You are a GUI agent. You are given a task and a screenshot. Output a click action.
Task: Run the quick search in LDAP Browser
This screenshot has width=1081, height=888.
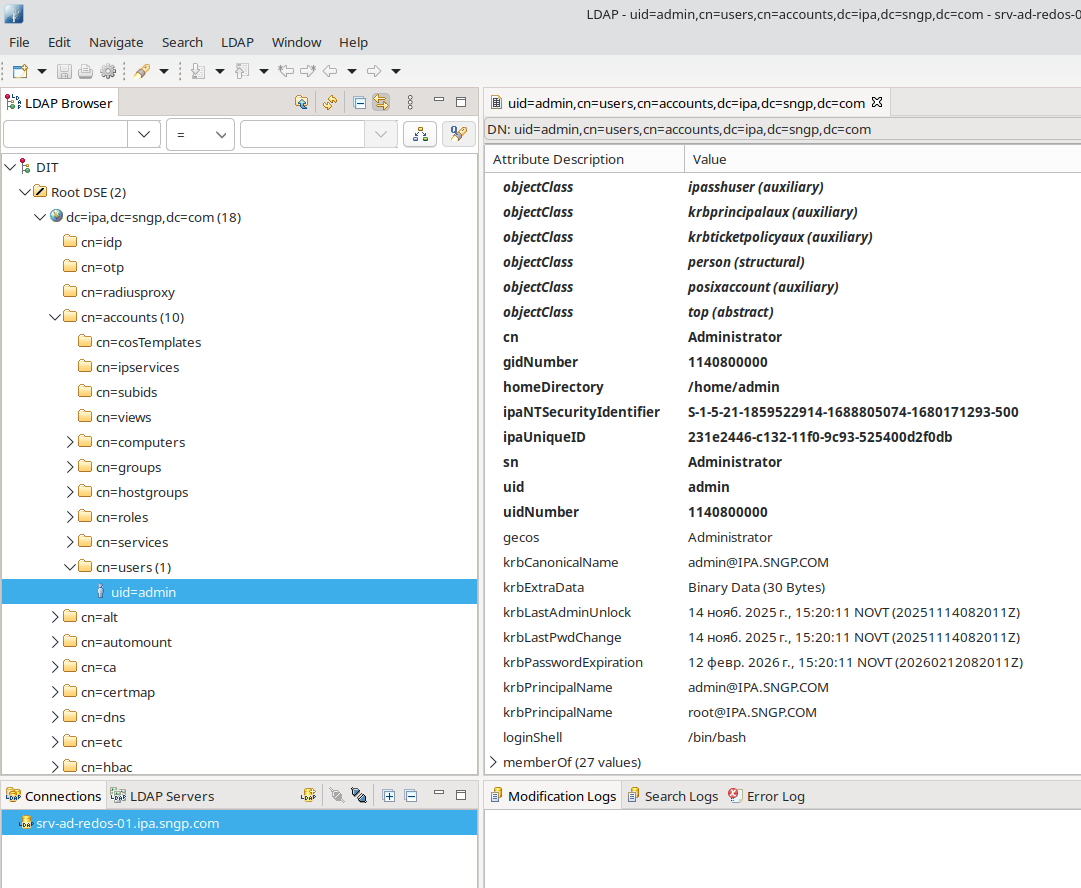pos(420,133)
